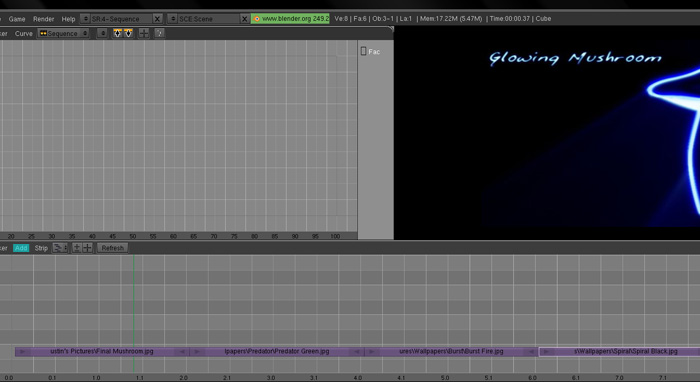Delete the SR:4-Sequence screen with X
Viewport: 700px width, 382px height.
point(157,19)
